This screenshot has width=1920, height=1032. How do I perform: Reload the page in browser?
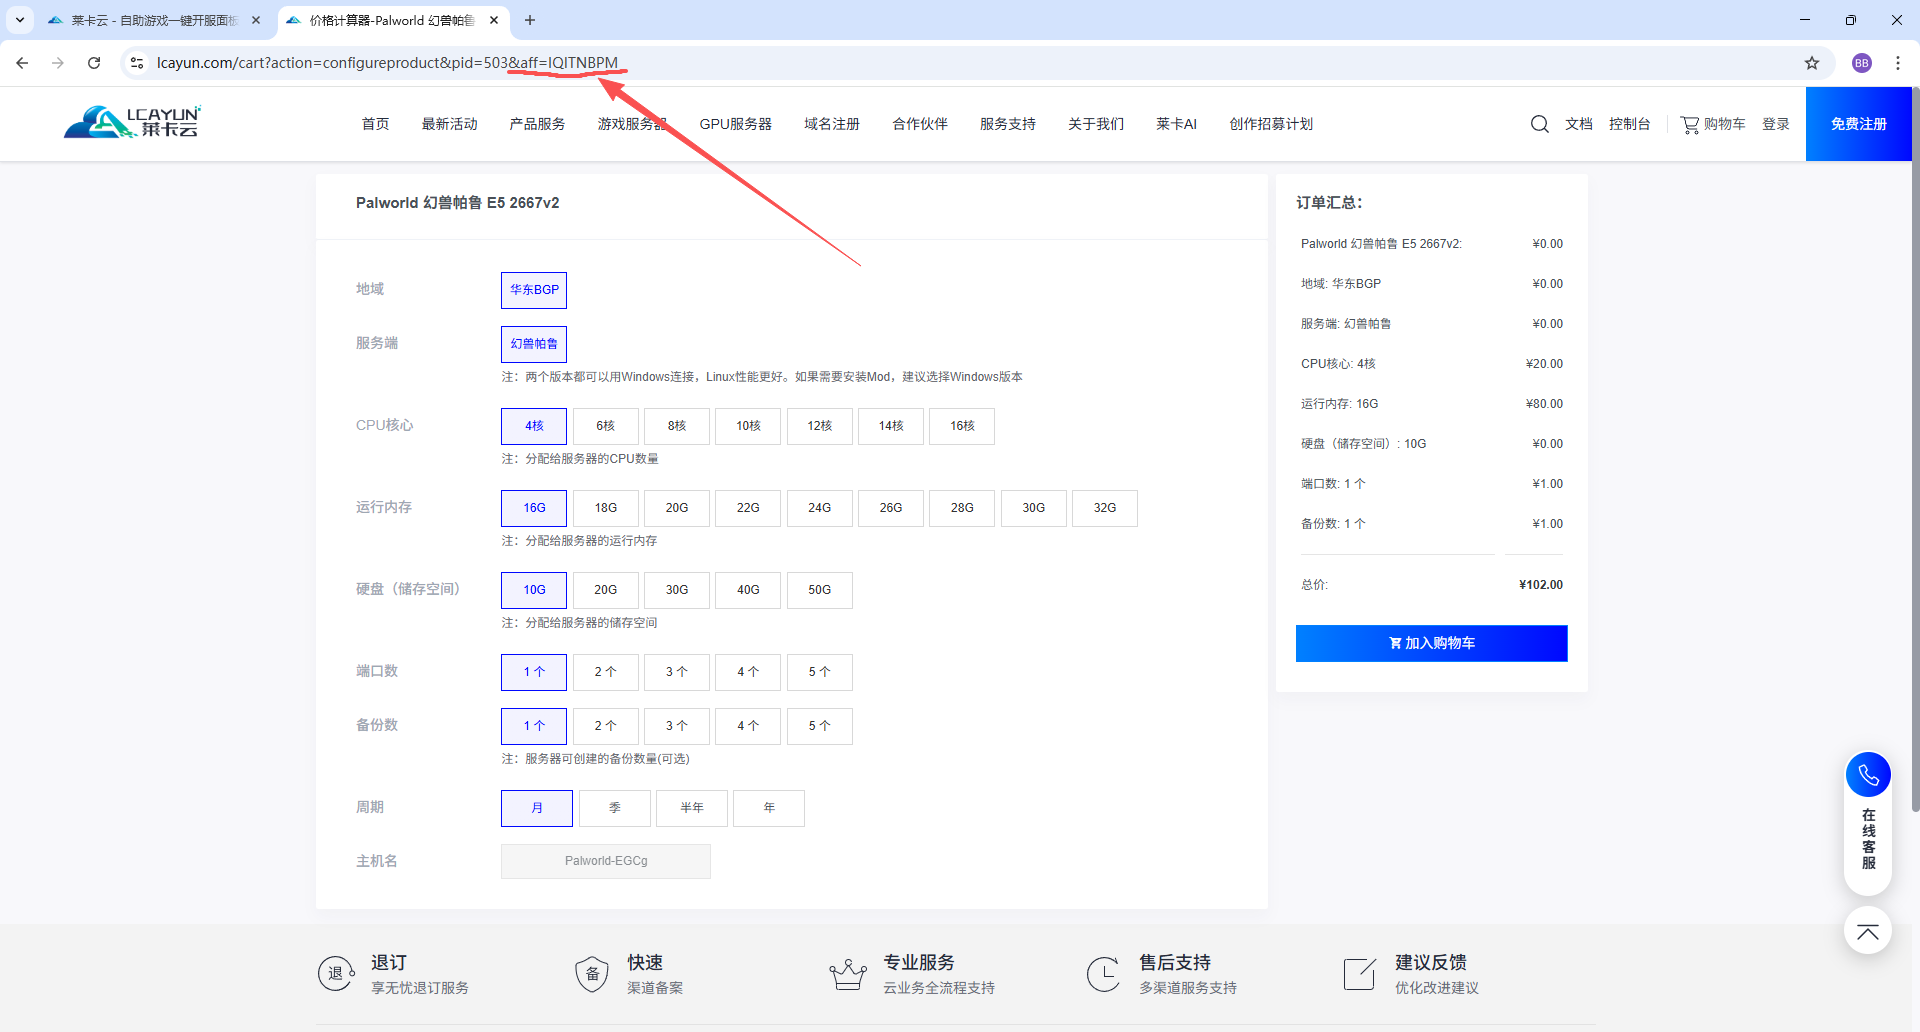94,63
